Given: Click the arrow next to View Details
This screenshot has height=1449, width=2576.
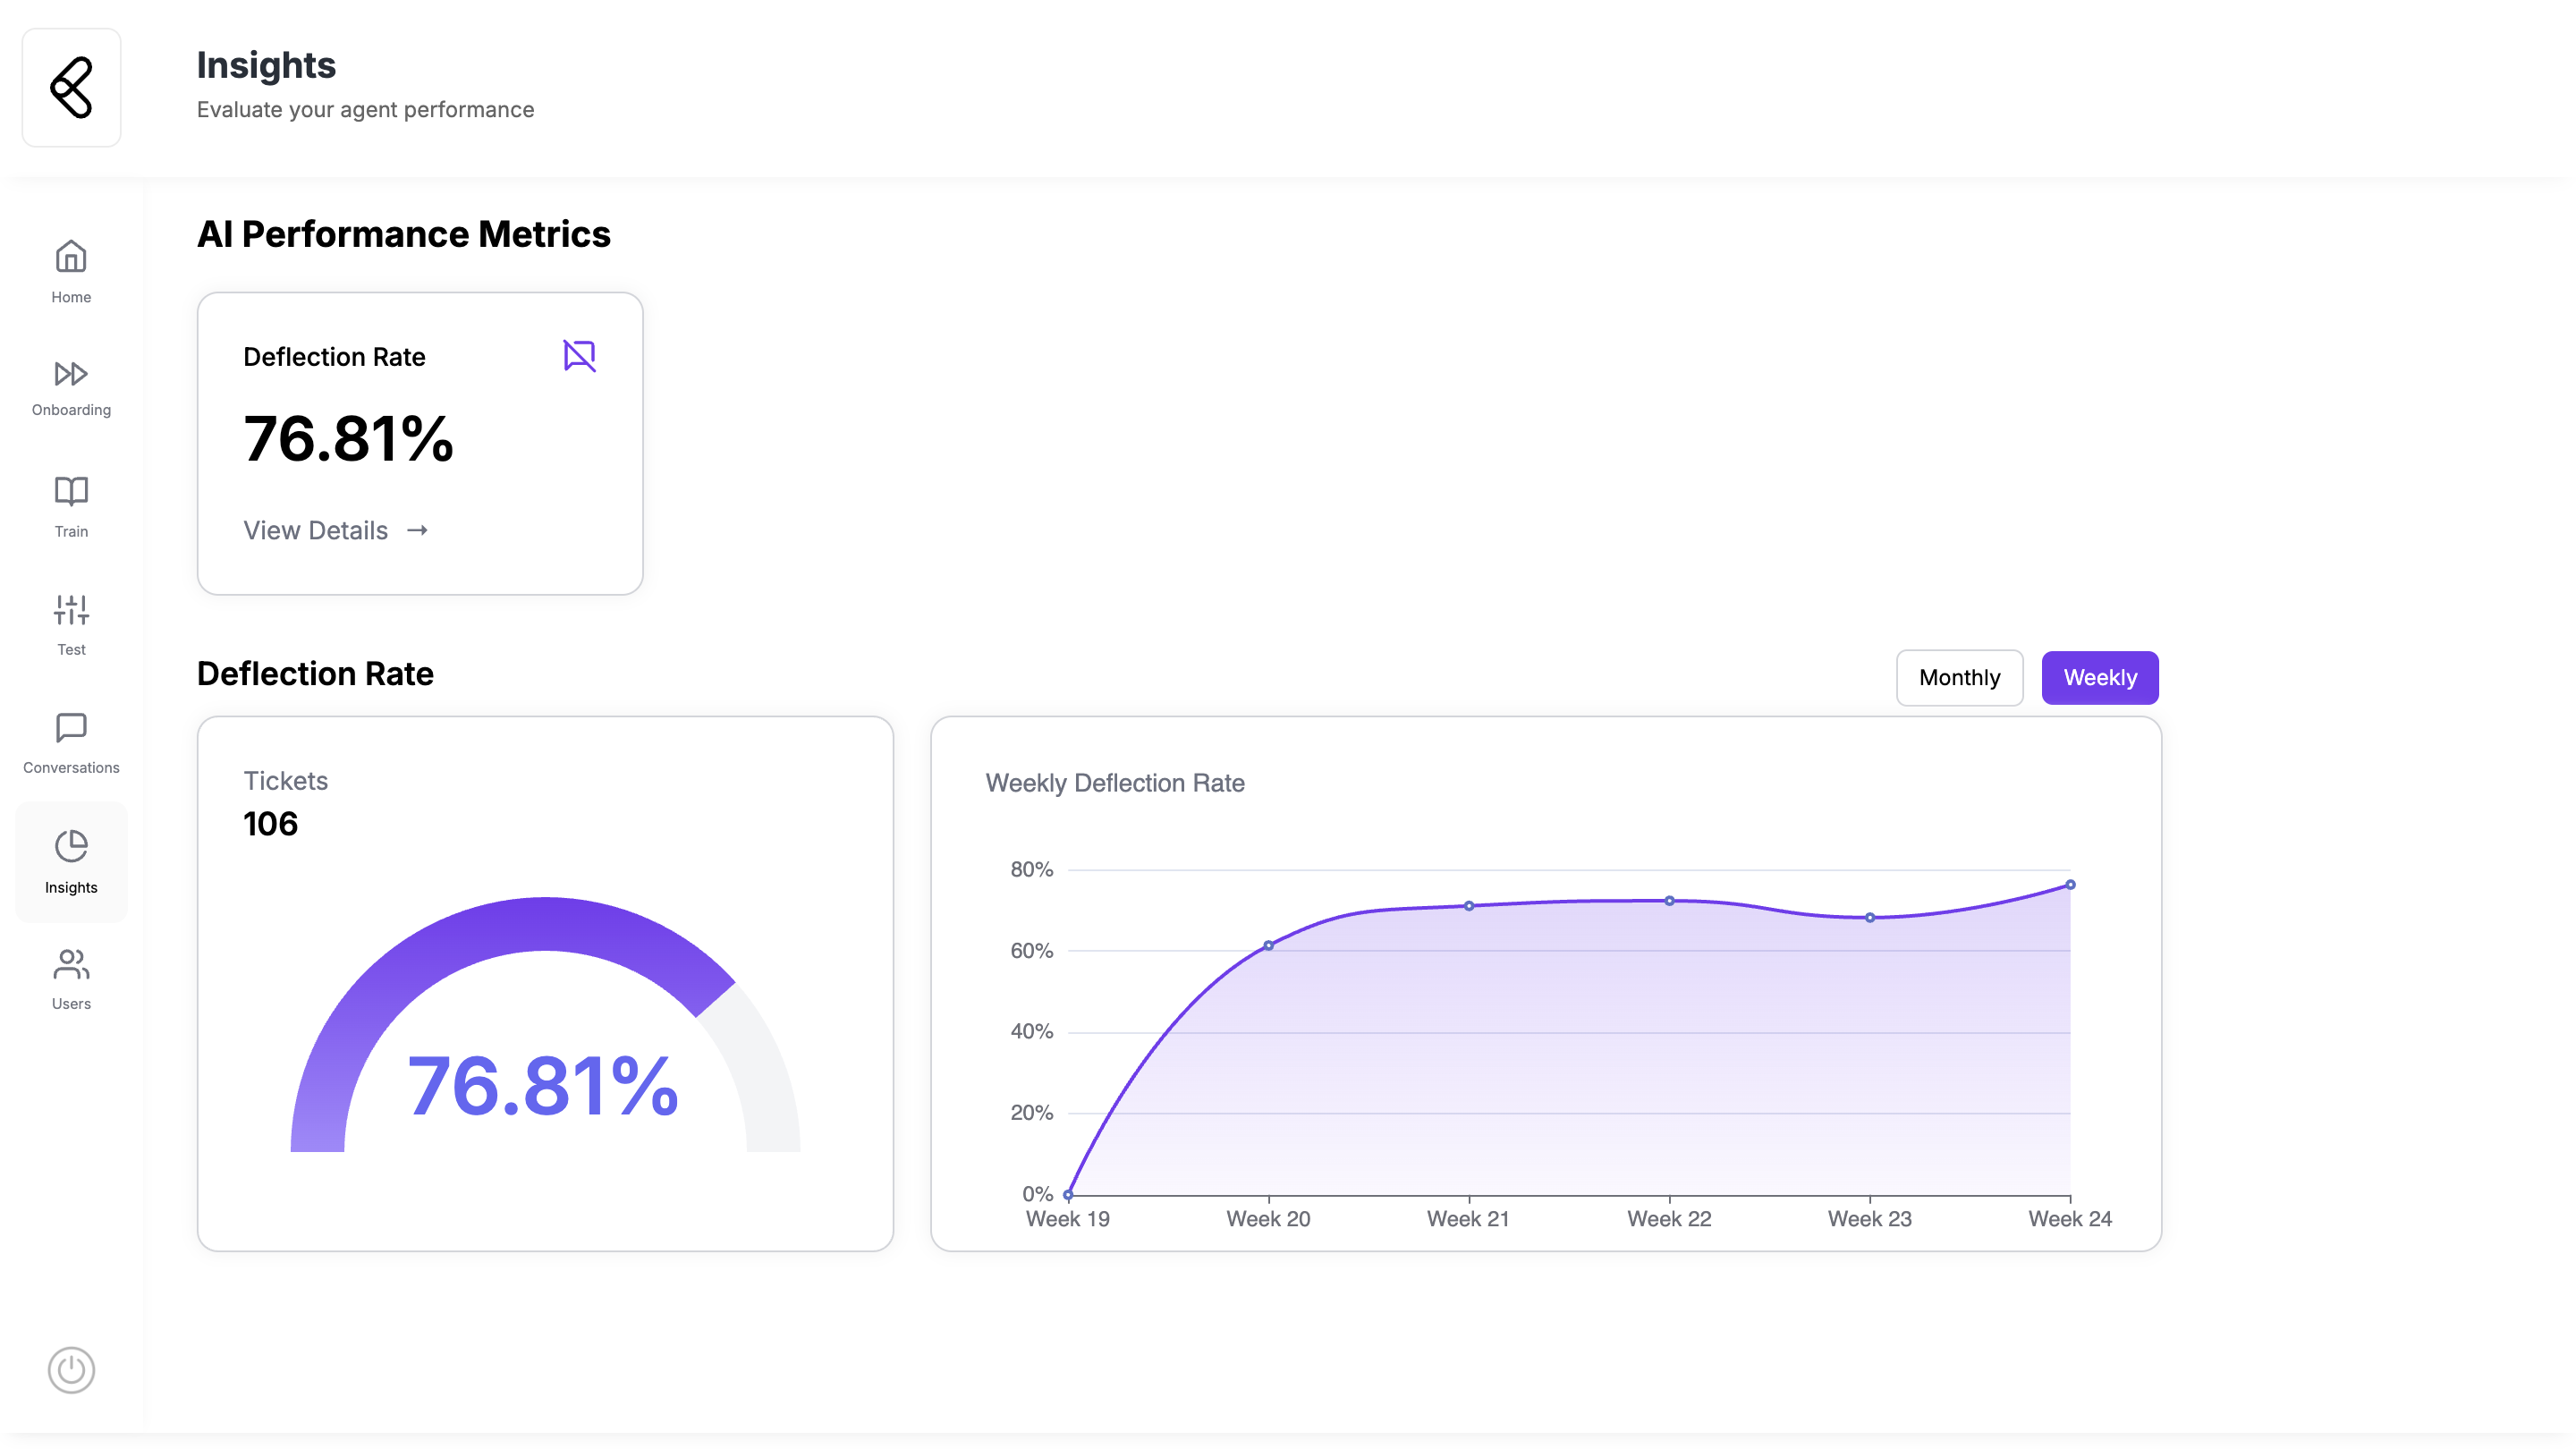Looking at the screenshot, I should click(x=418, y=530).
